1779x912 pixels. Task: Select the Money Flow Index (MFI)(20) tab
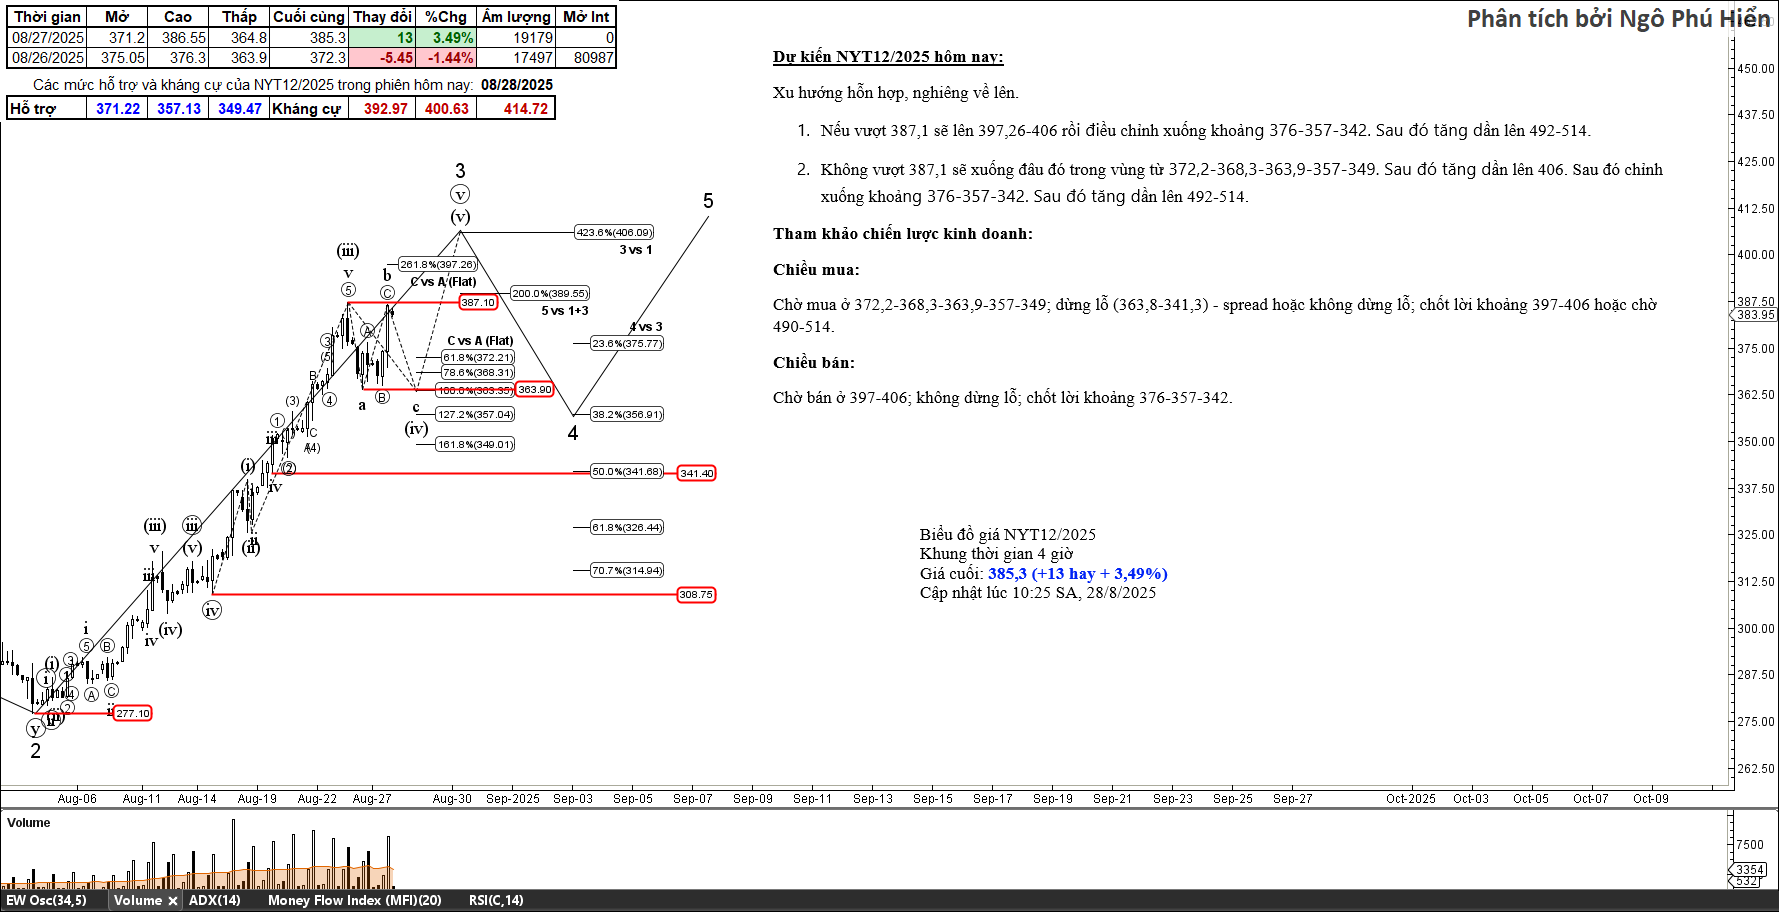[x=354, y=901]
